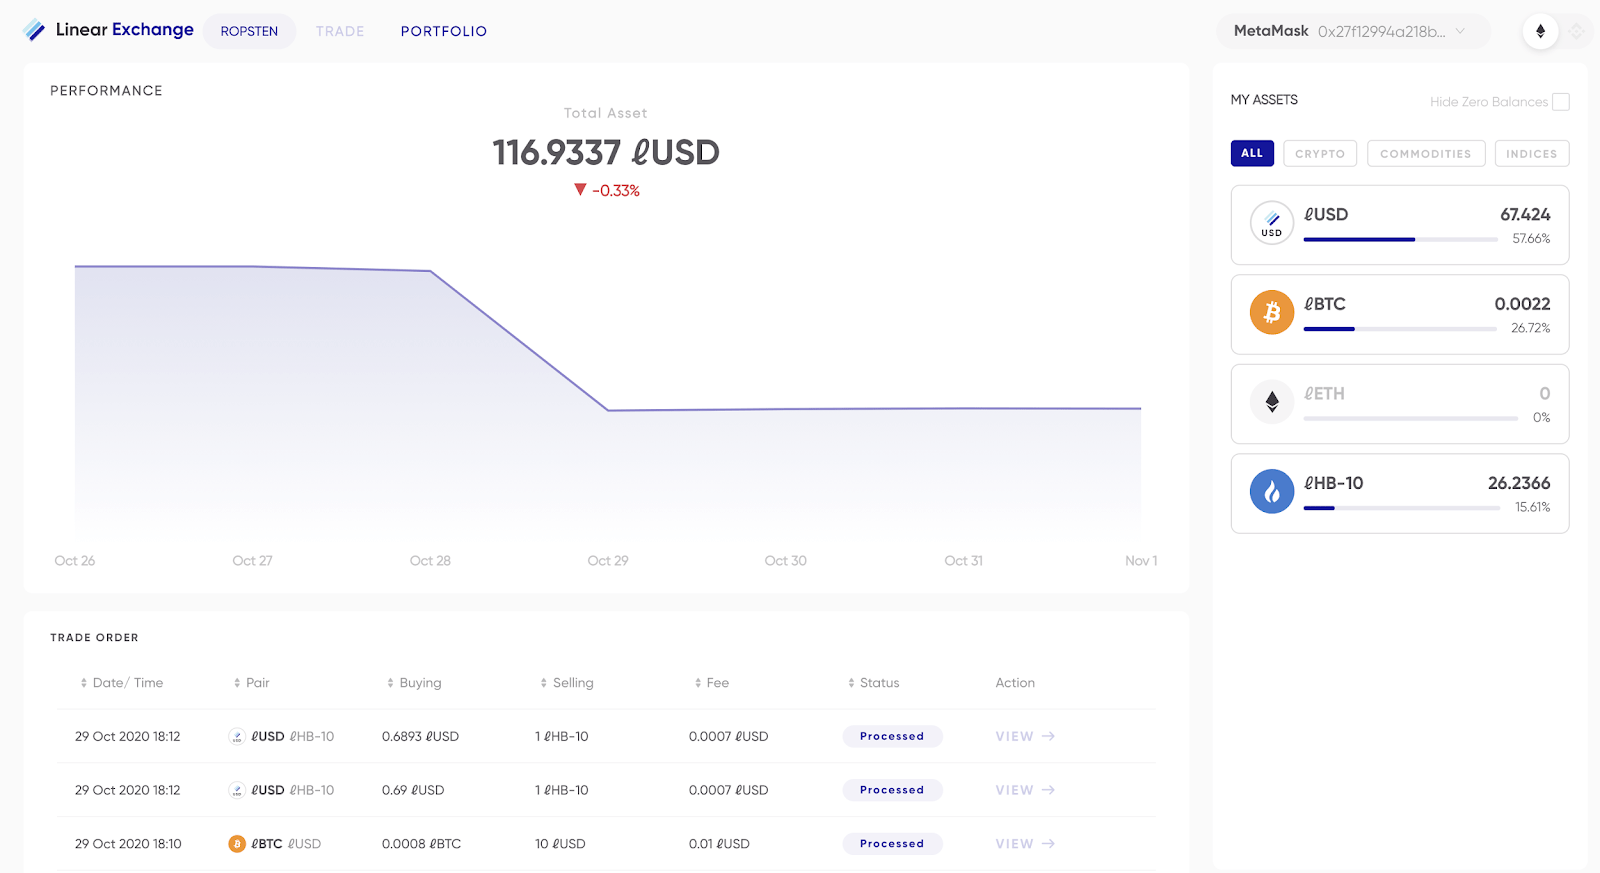Click the ℓUSD 57.66% allocation bar

(x=1400, y=240)
